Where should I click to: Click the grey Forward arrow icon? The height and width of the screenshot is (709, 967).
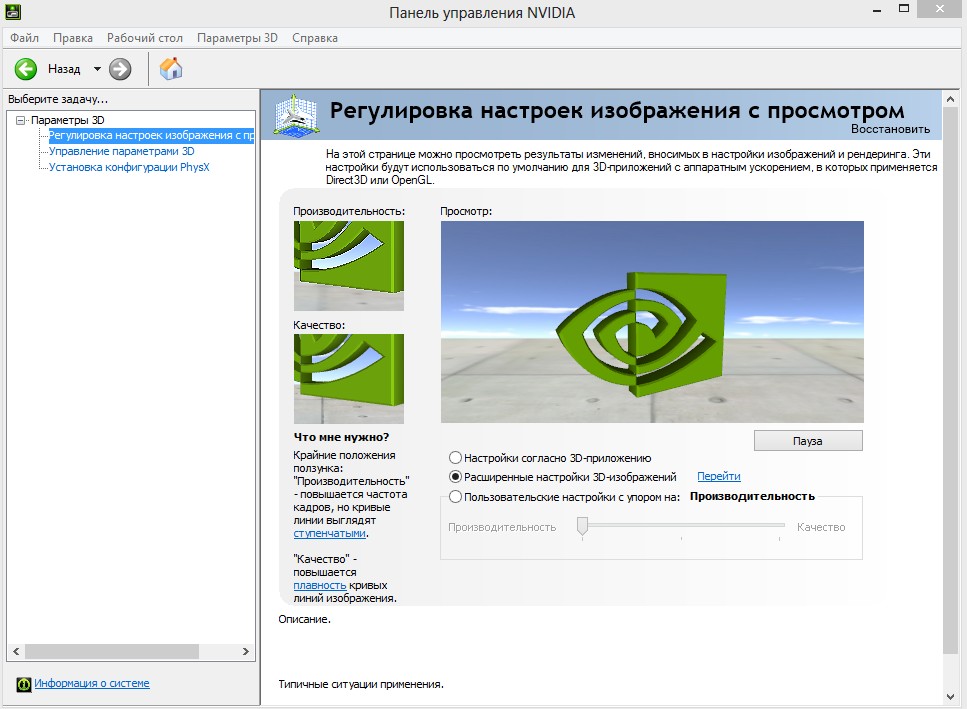coord(120,69)
